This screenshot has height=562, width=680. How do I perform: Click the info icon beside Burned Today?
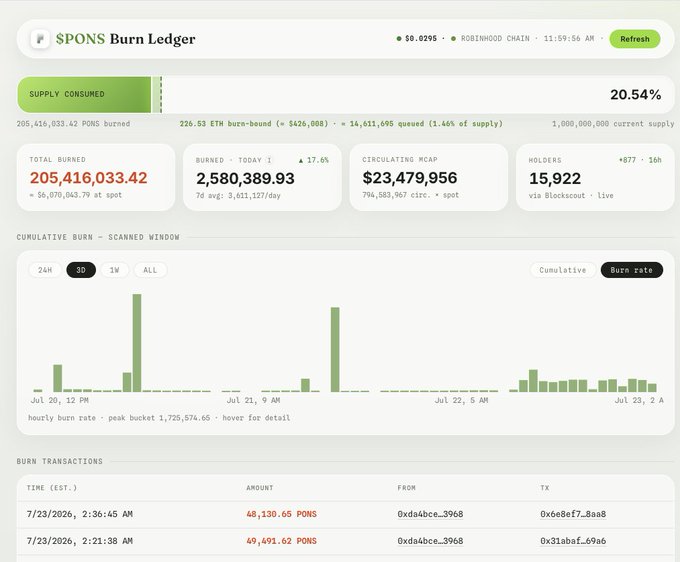(x=269, y=160)
